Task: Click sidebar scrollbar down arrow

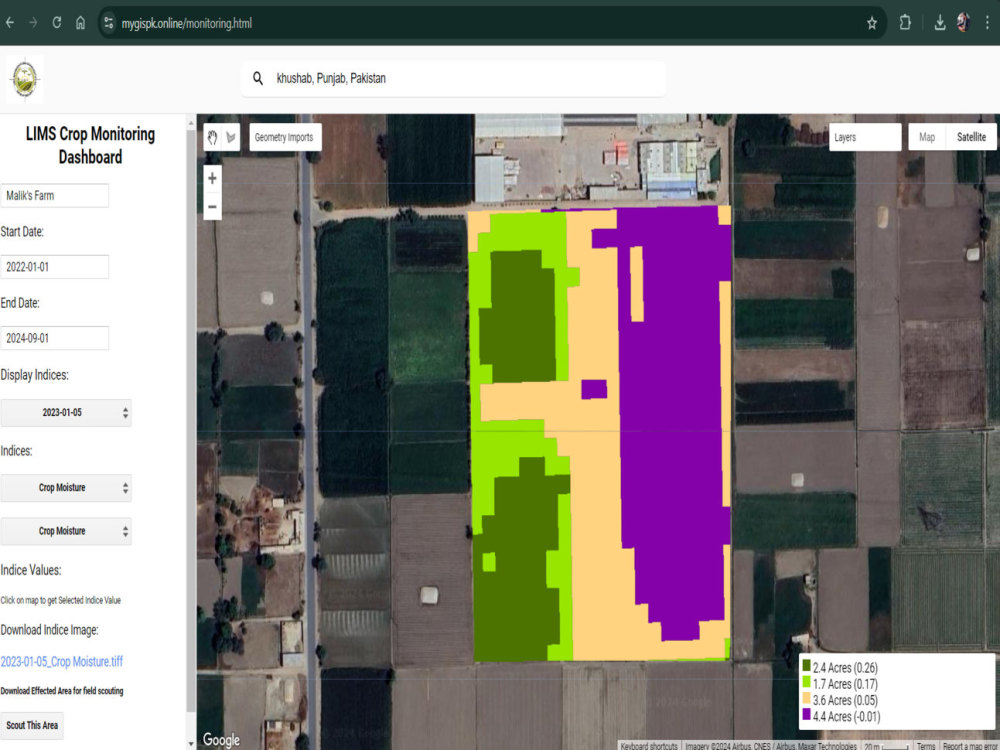Action: [191, 744]
